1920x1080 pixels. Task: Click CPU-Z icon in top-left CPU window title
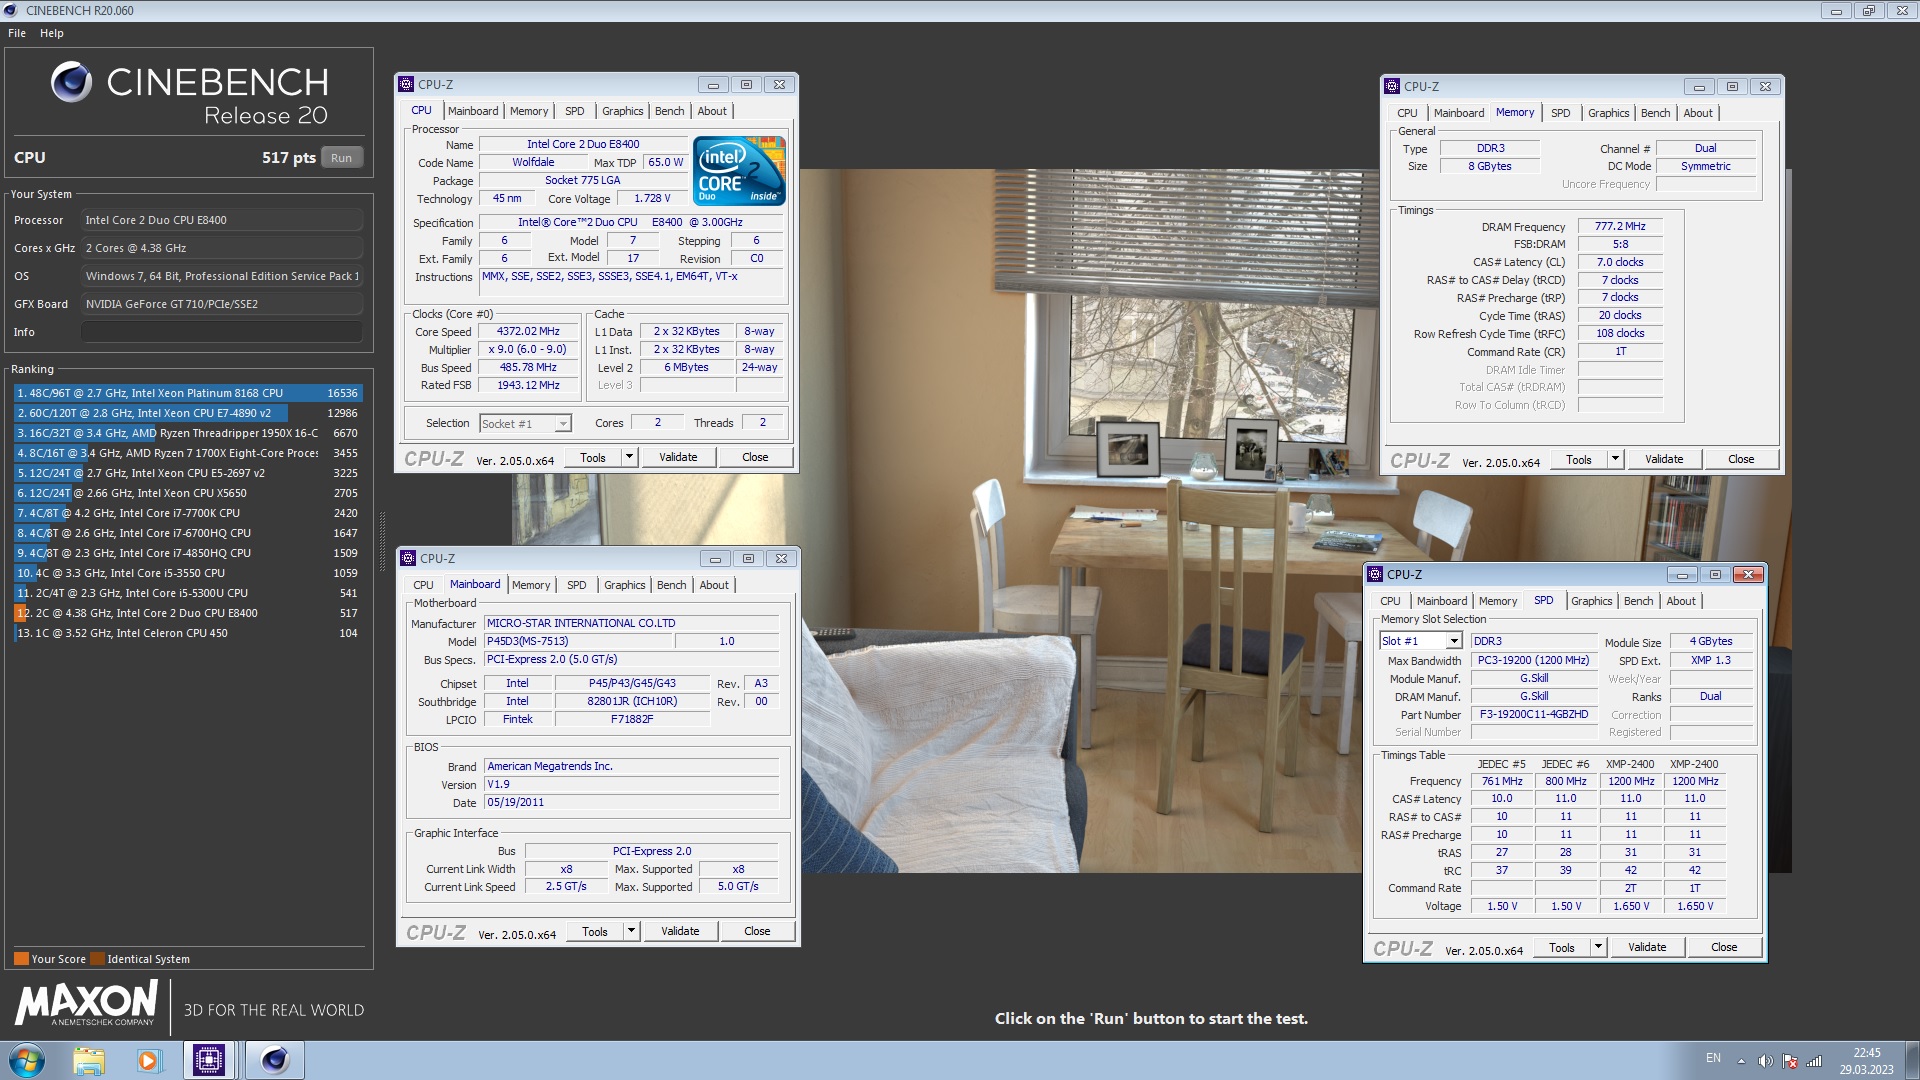click(406, 84)
